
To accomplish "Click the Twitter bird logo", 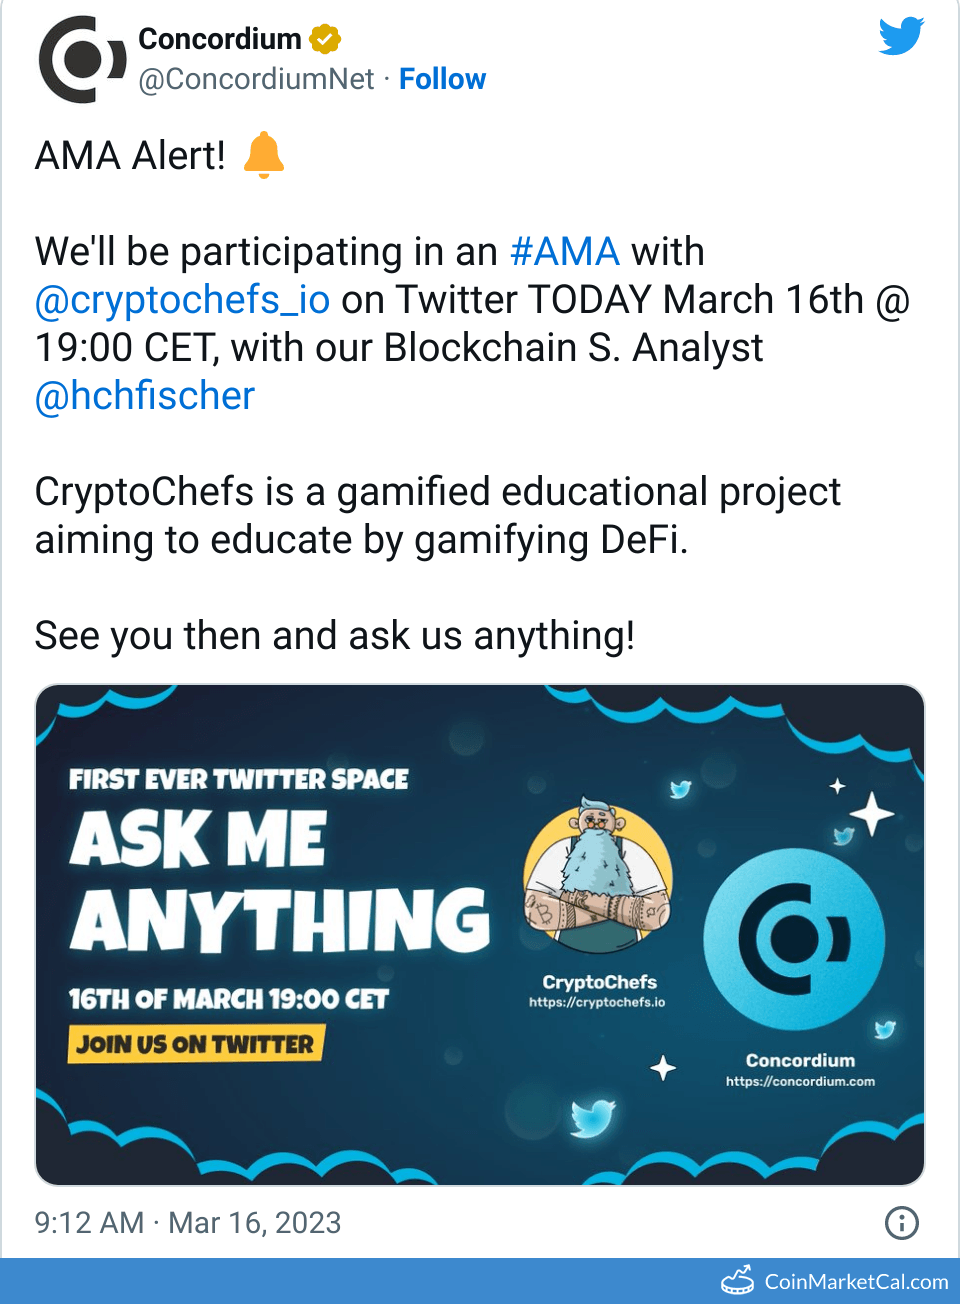I will pyautogui.click(x=901, y=37).
